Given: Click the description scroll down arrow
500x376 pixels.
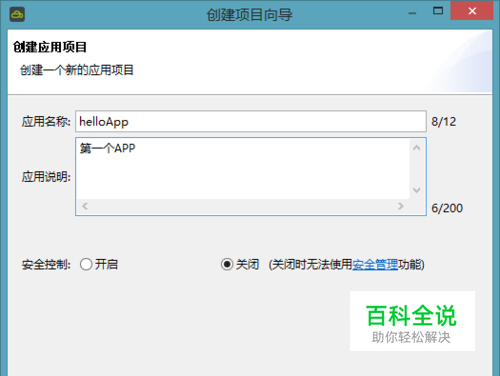Looking at the screenshot, I should tap(417, 190).
